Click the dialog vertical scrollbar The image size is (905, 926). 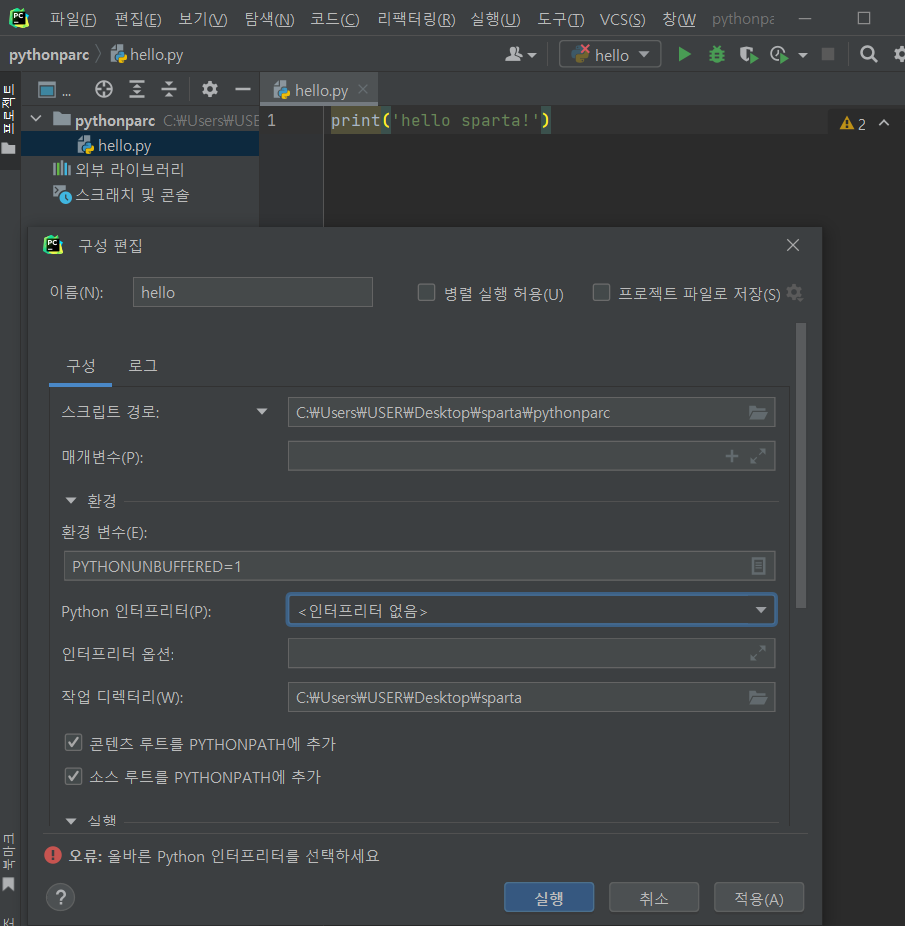click(801, 465)
